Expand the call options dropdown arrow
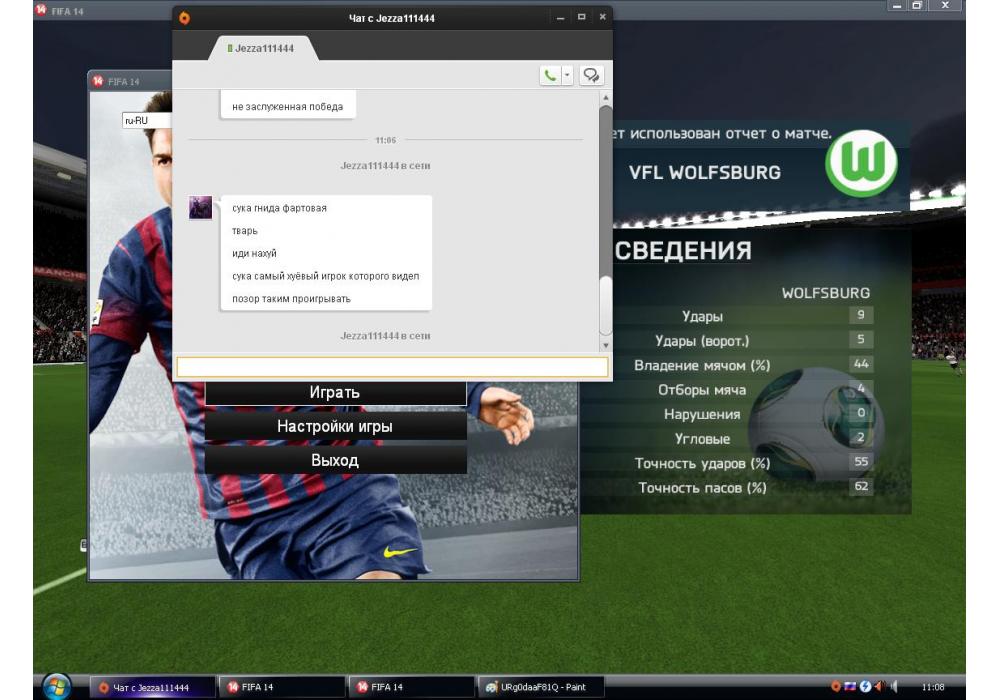1000x700 pixels. coord(566,75)
